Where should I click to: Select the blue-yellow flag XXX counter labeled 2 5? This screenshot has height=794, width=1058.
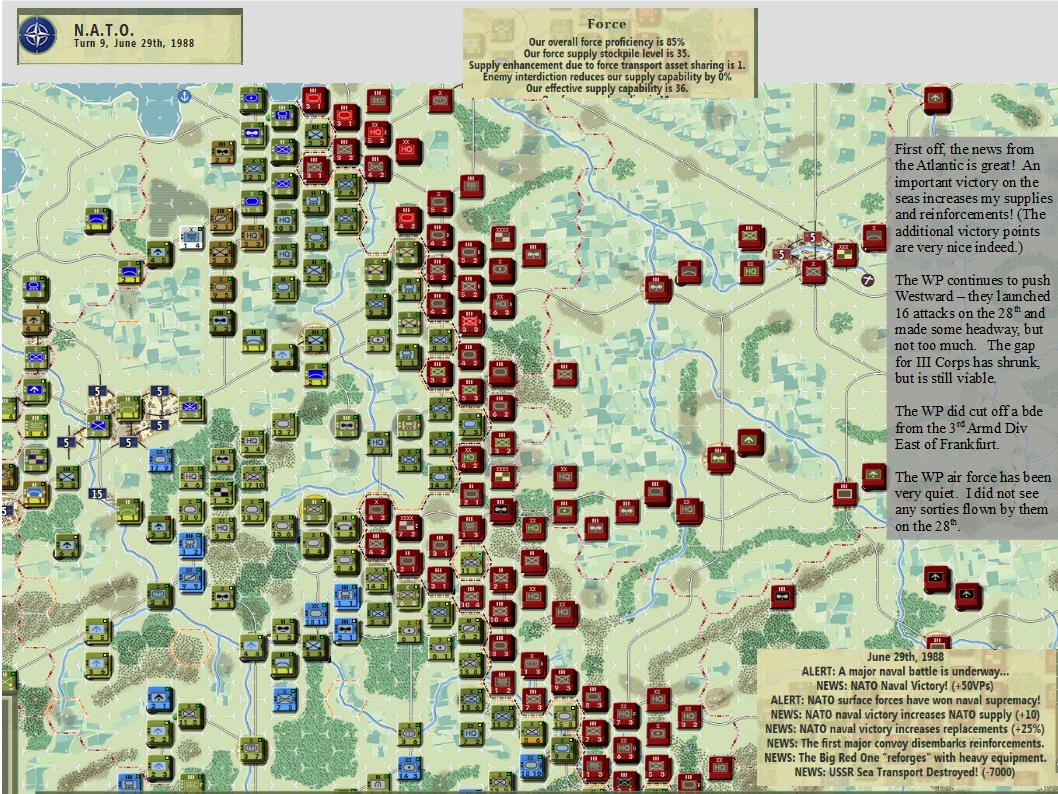click(35, 459)
